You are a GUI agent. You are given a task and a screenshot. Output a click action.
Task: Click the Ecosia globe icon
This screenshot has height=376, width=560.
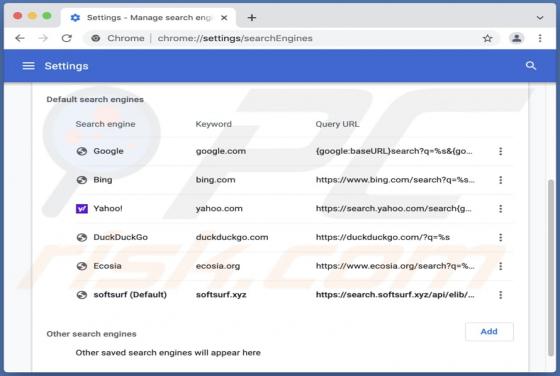click(82, 266)
